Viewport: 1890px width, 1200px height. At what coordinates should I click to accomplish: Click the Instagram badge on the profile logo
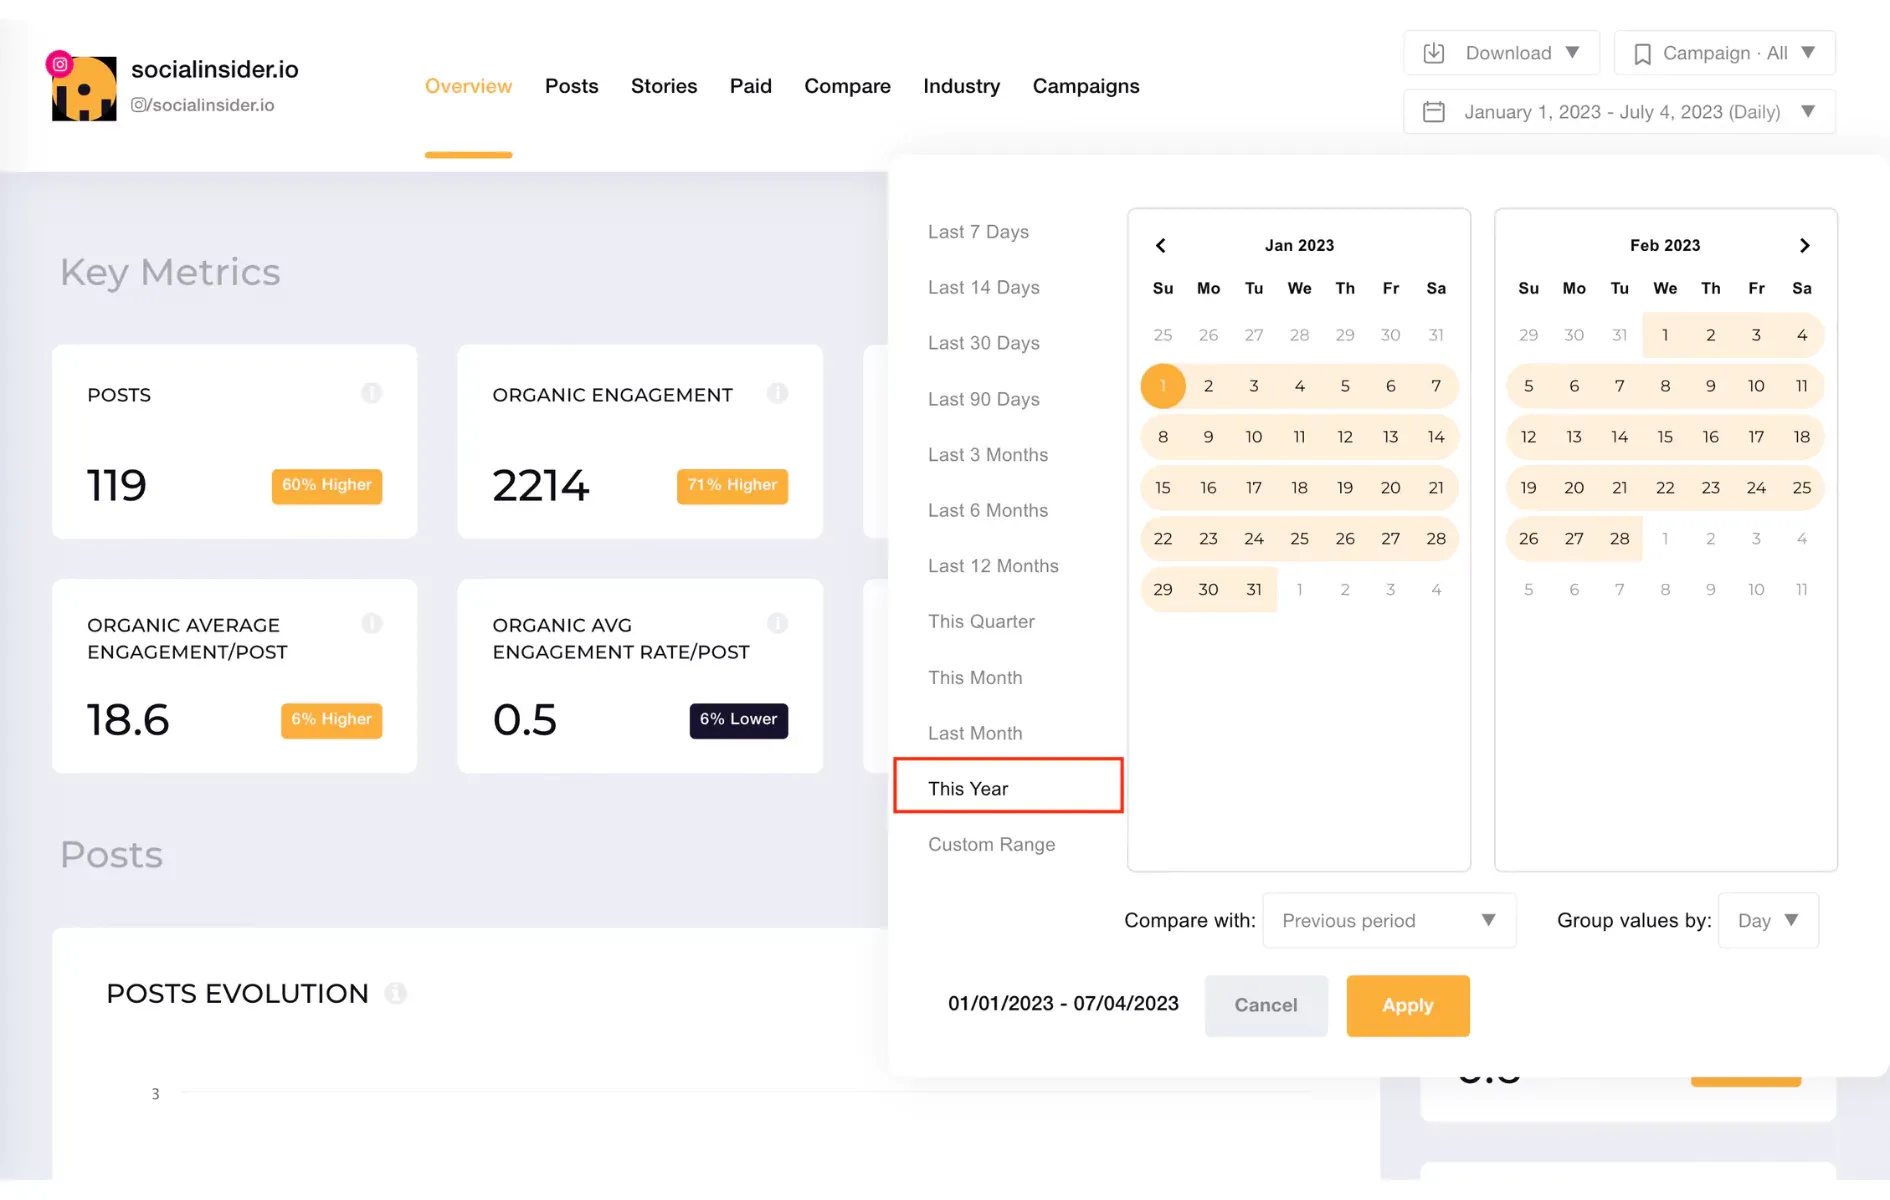[x=60, y=64]
